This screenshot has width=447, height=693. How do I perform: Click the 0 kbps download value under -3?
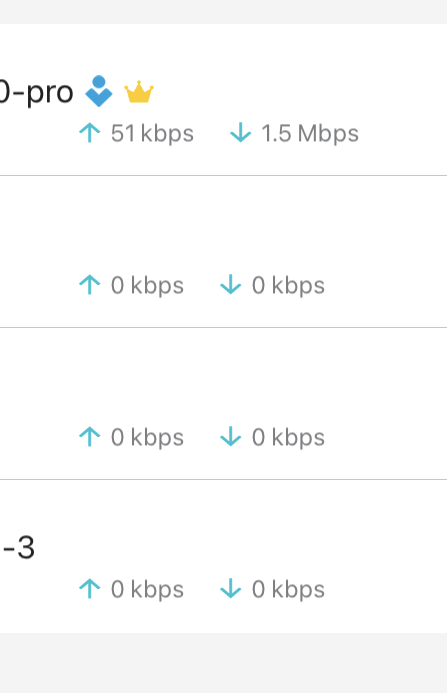[x=288, y=590]
